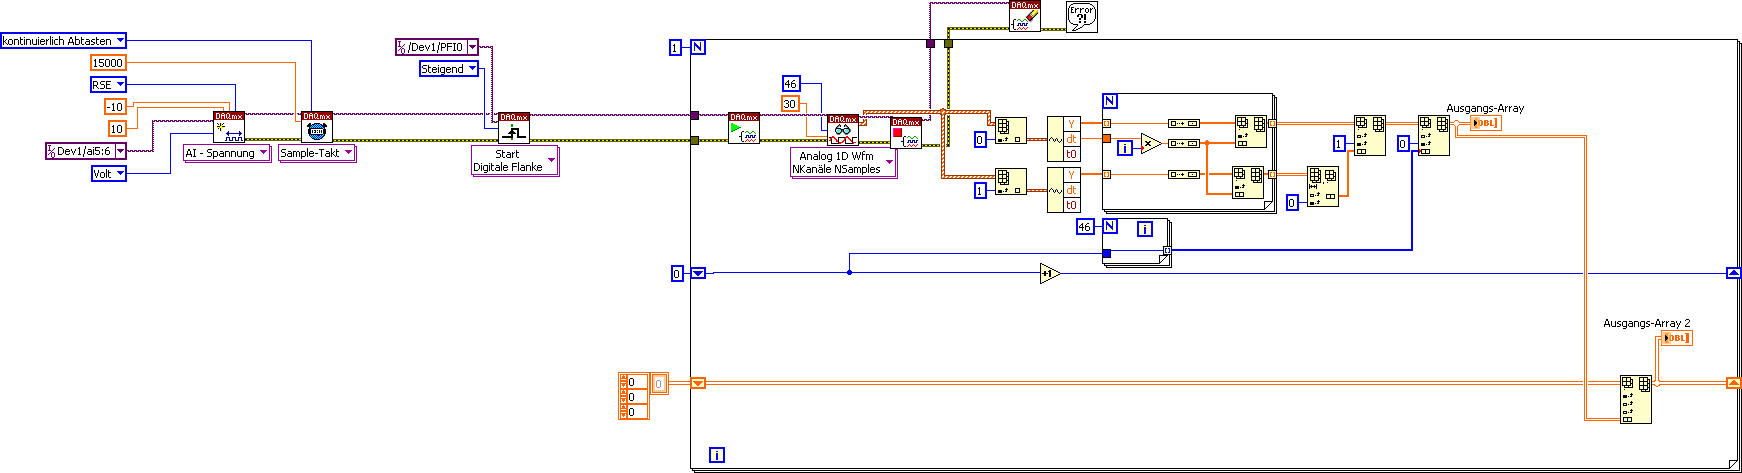Image resolution: width=1742 pixels, height=473 pixels.
Task: Click the blue right shift register with up arrow
Action: (x=1733, y=273)
